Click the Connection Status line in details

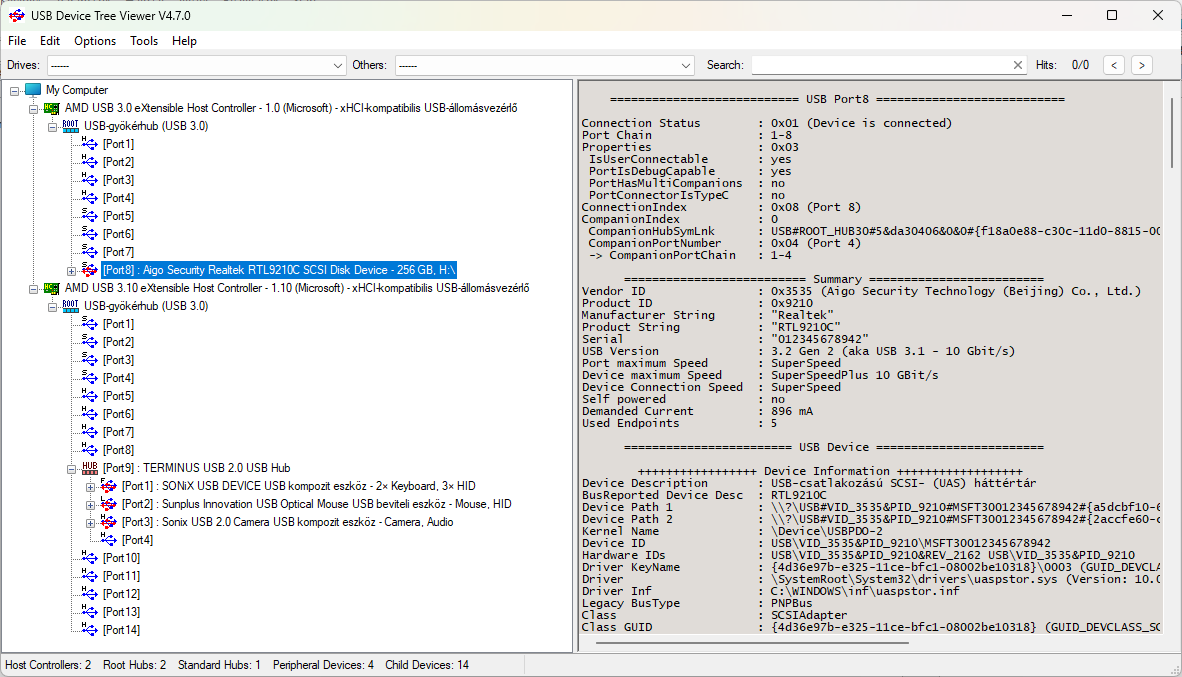click(x=767, y=123)
